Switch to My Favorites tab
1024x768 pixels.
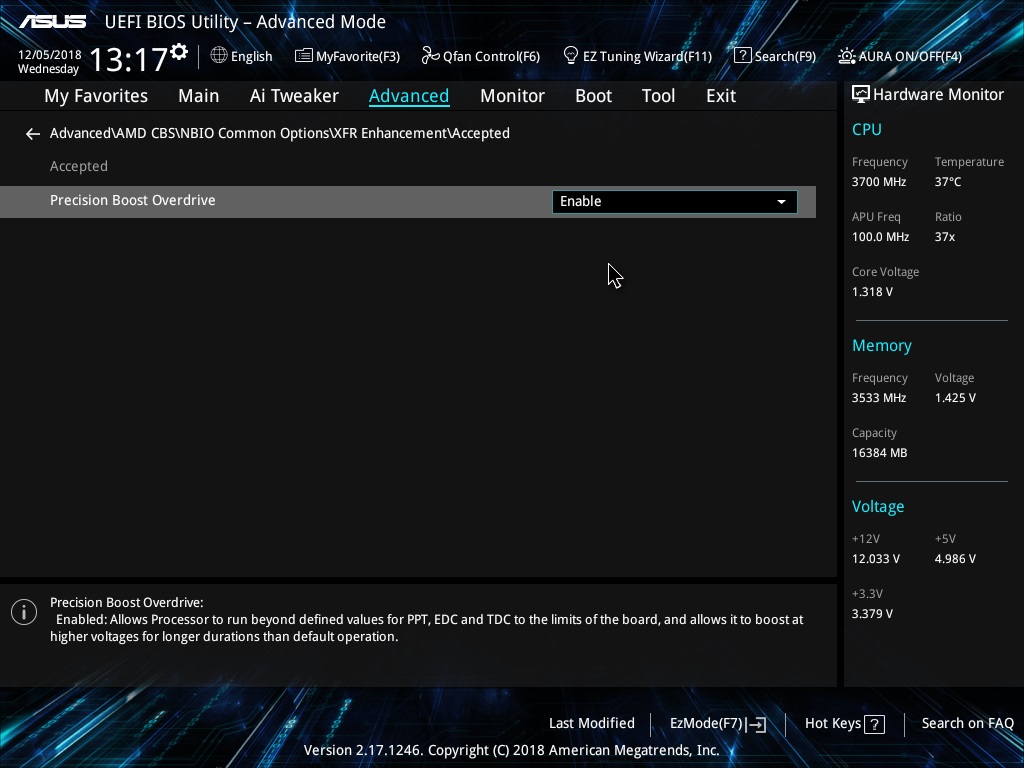96,96
